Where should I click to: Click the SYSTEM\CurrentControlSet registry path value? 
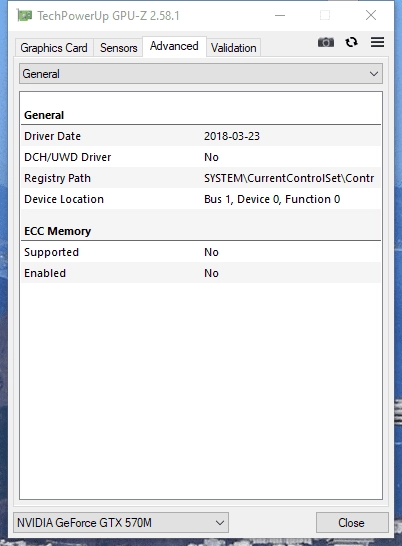coord(289,178)
